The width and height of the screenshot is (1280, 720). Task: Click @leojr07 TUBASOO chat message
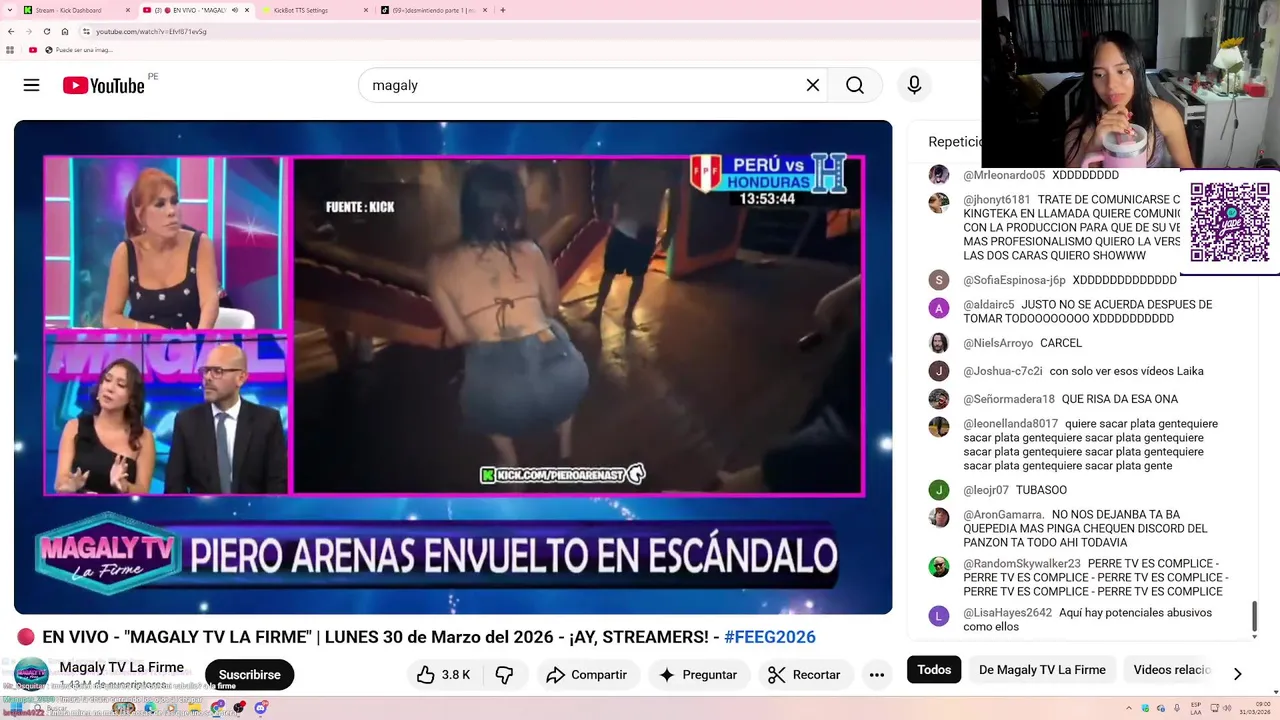click(x=1041, y=490)
